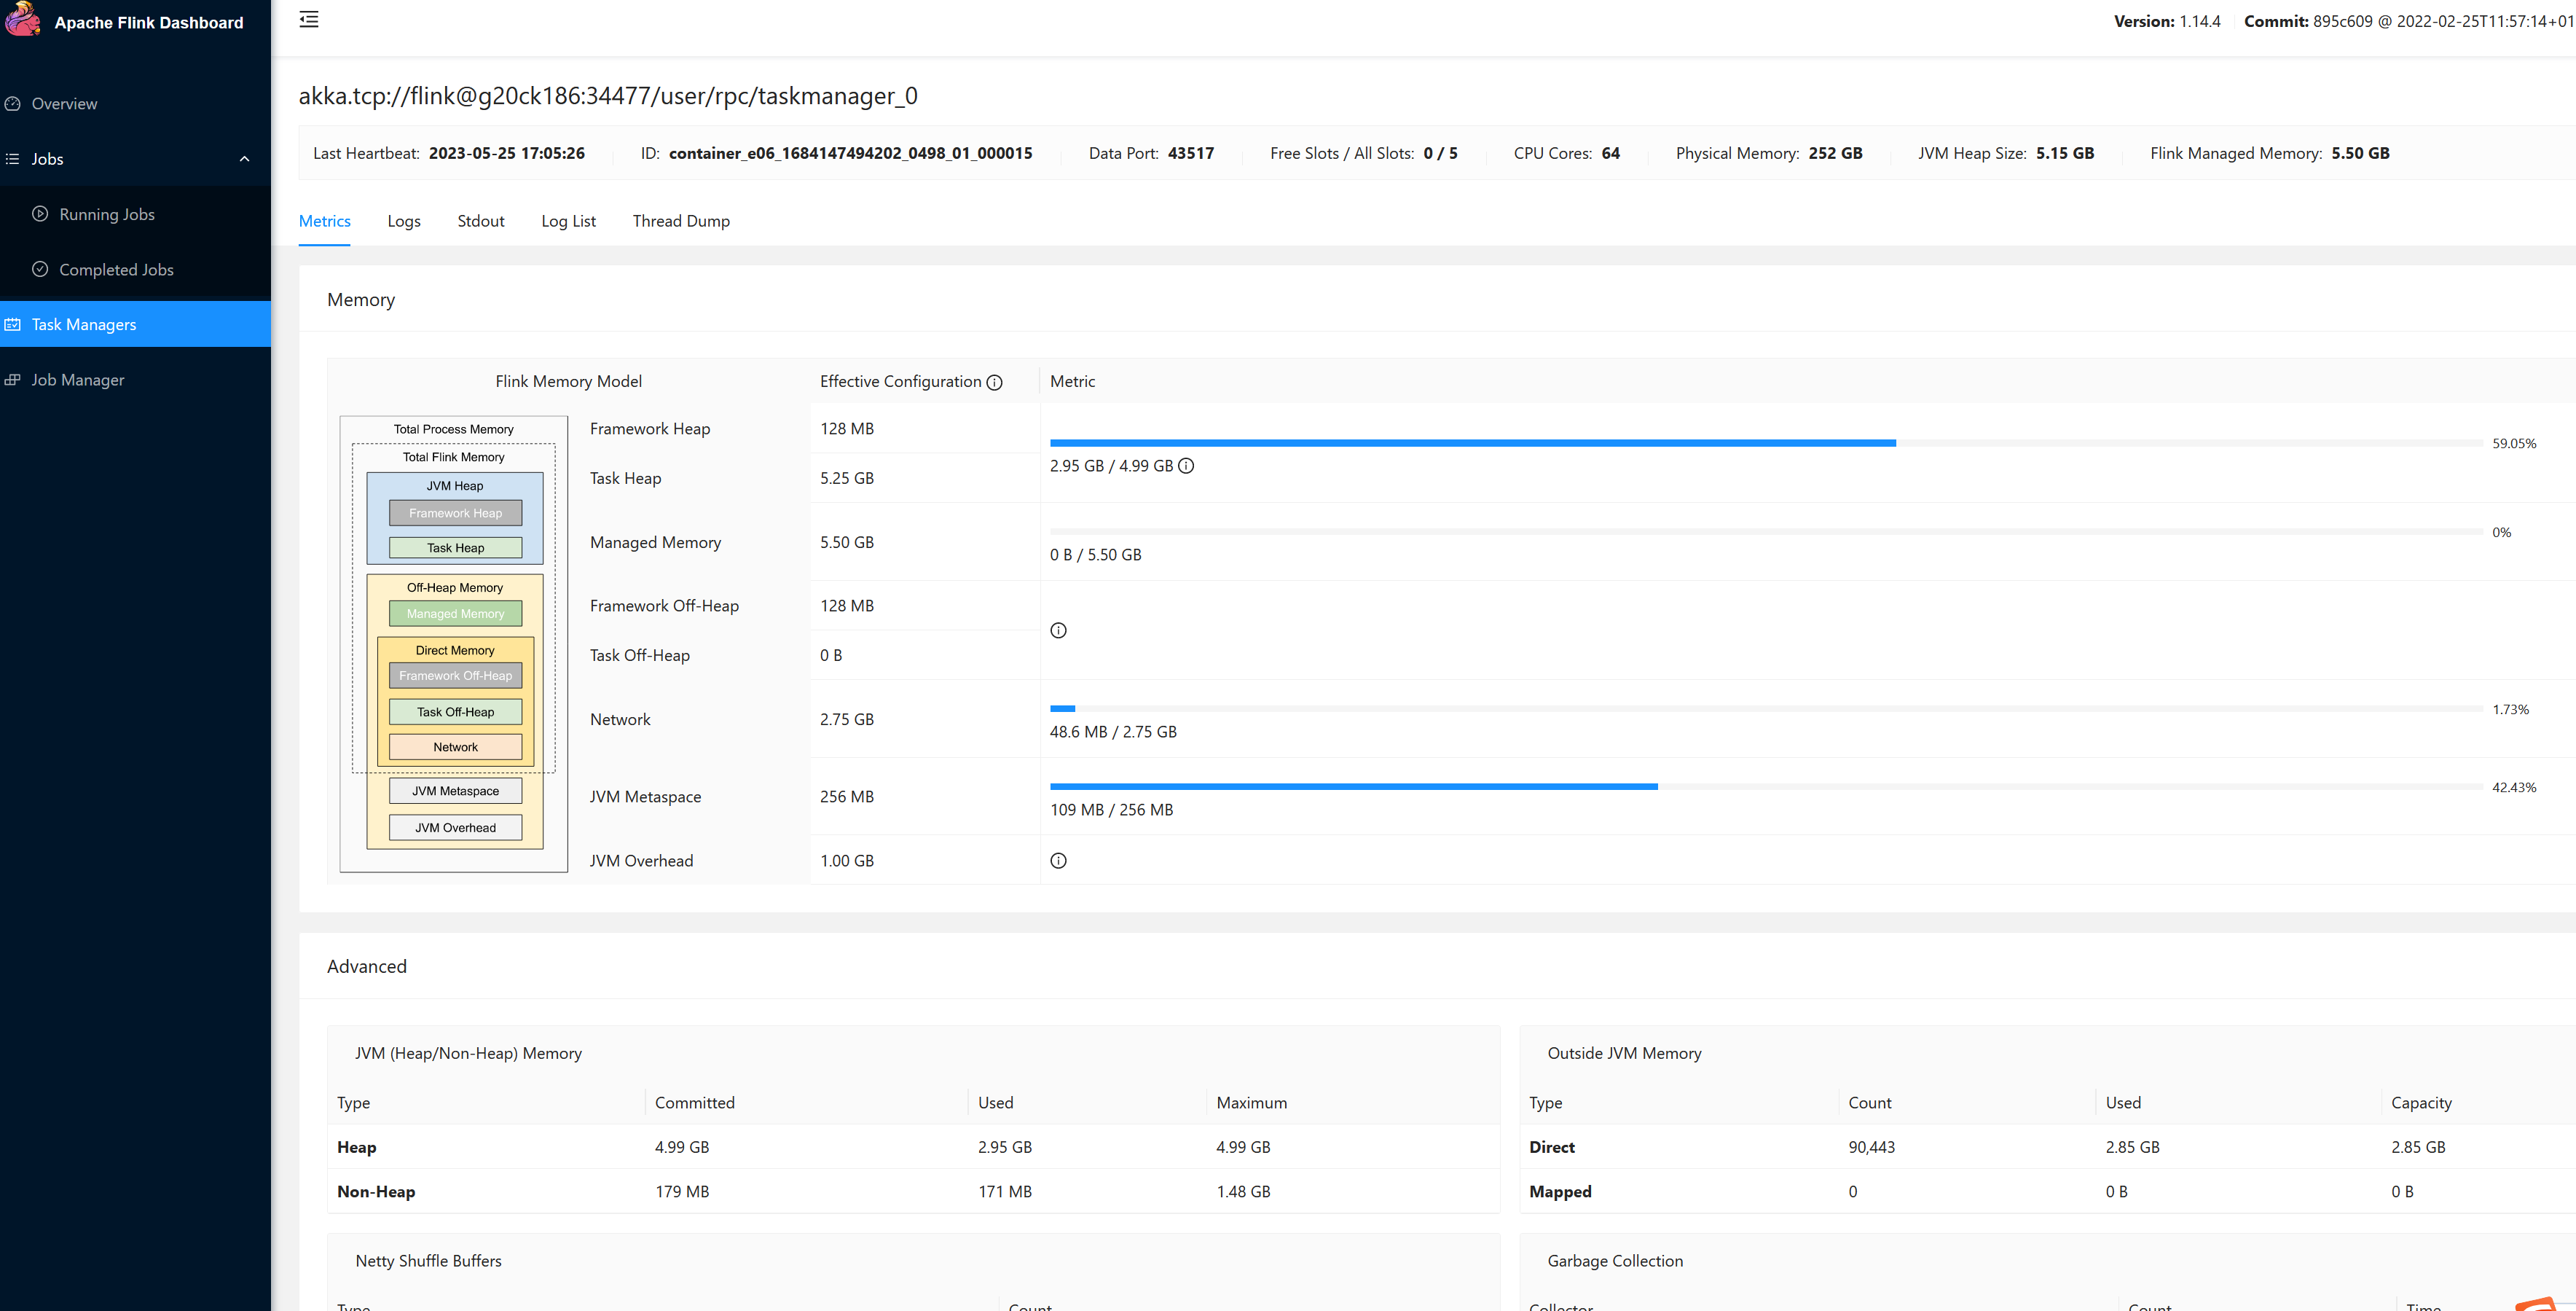
Task: Click info icon beside Effective Configuration
Action: [x=994, y=382]
